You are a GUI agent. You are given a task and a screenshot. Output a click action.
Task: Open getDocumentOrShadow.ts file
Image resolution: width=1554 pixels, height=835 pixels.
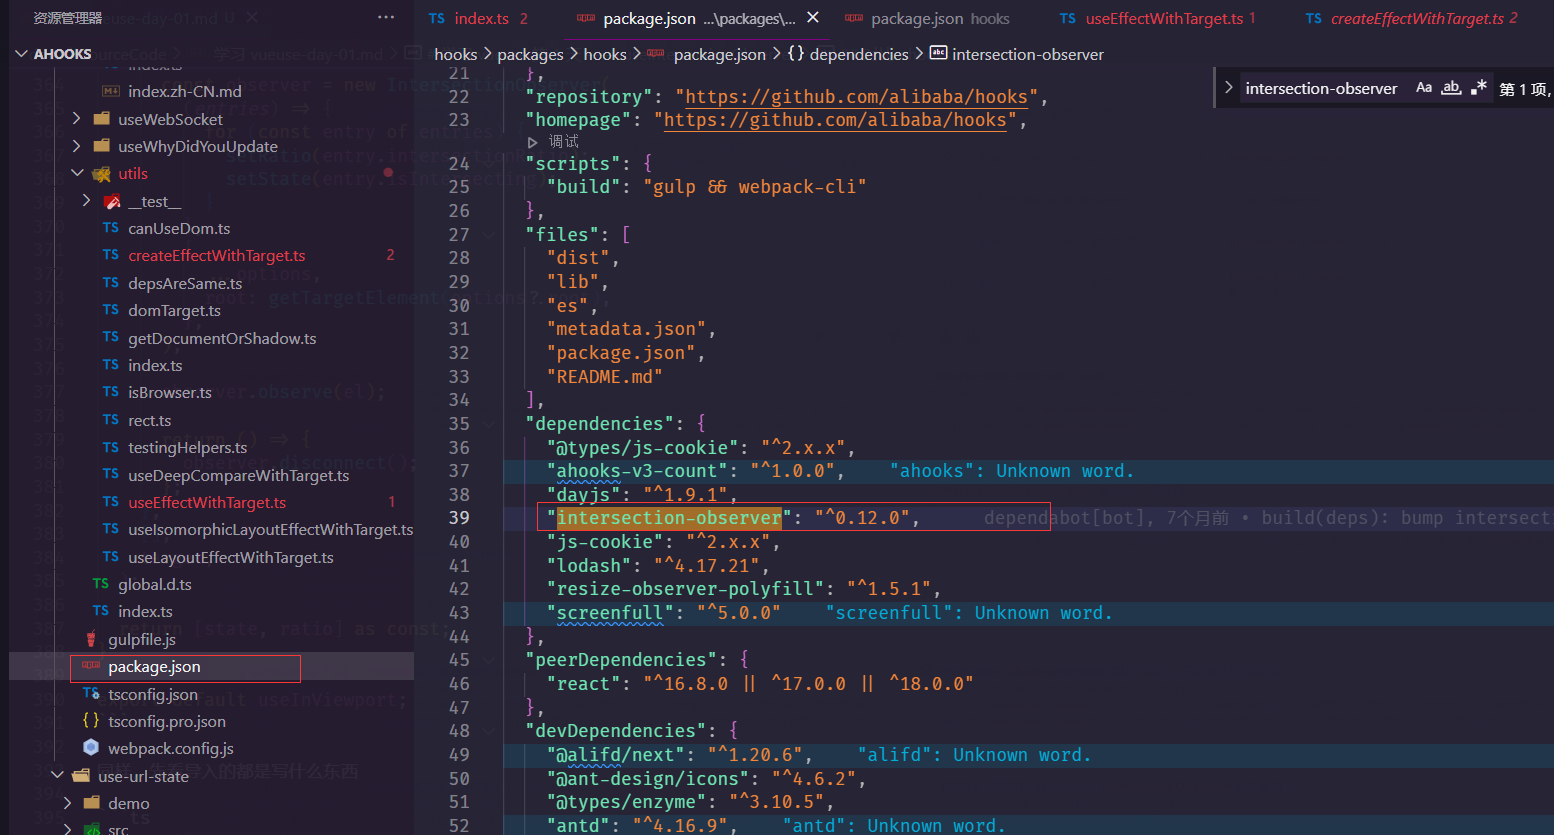coord(222,338)
